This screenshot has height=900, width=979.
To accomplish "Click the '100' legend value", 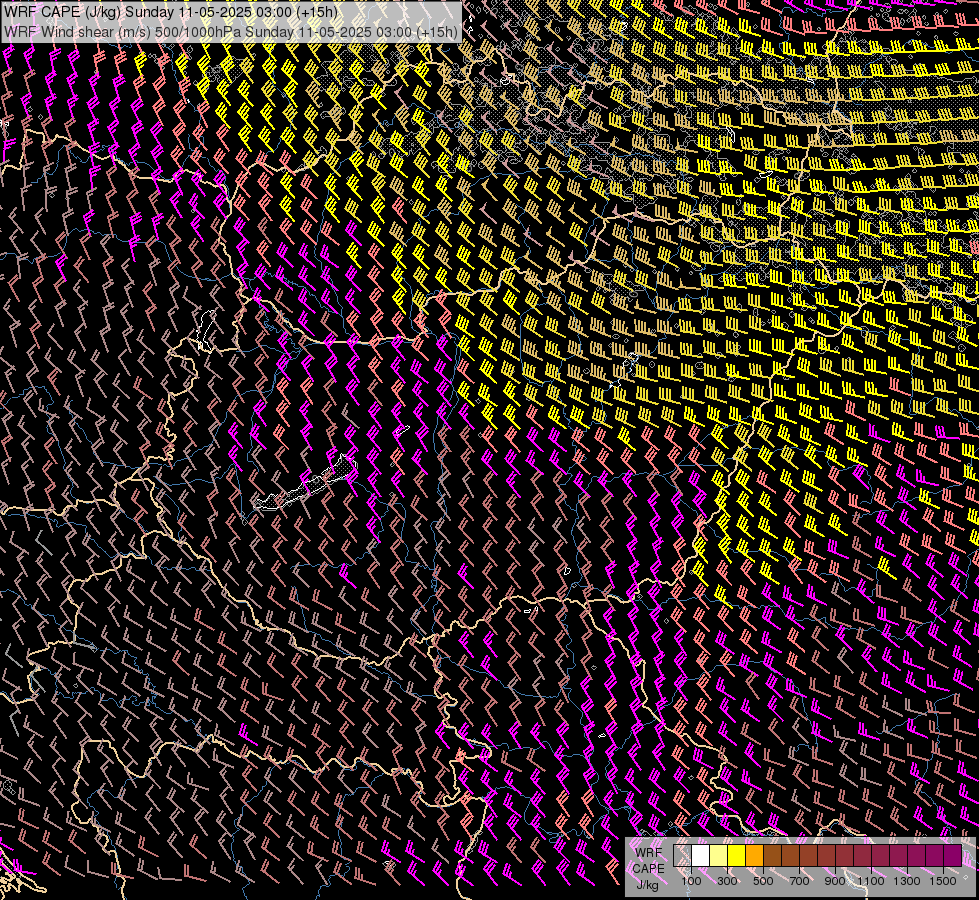I will coord(691,881).
